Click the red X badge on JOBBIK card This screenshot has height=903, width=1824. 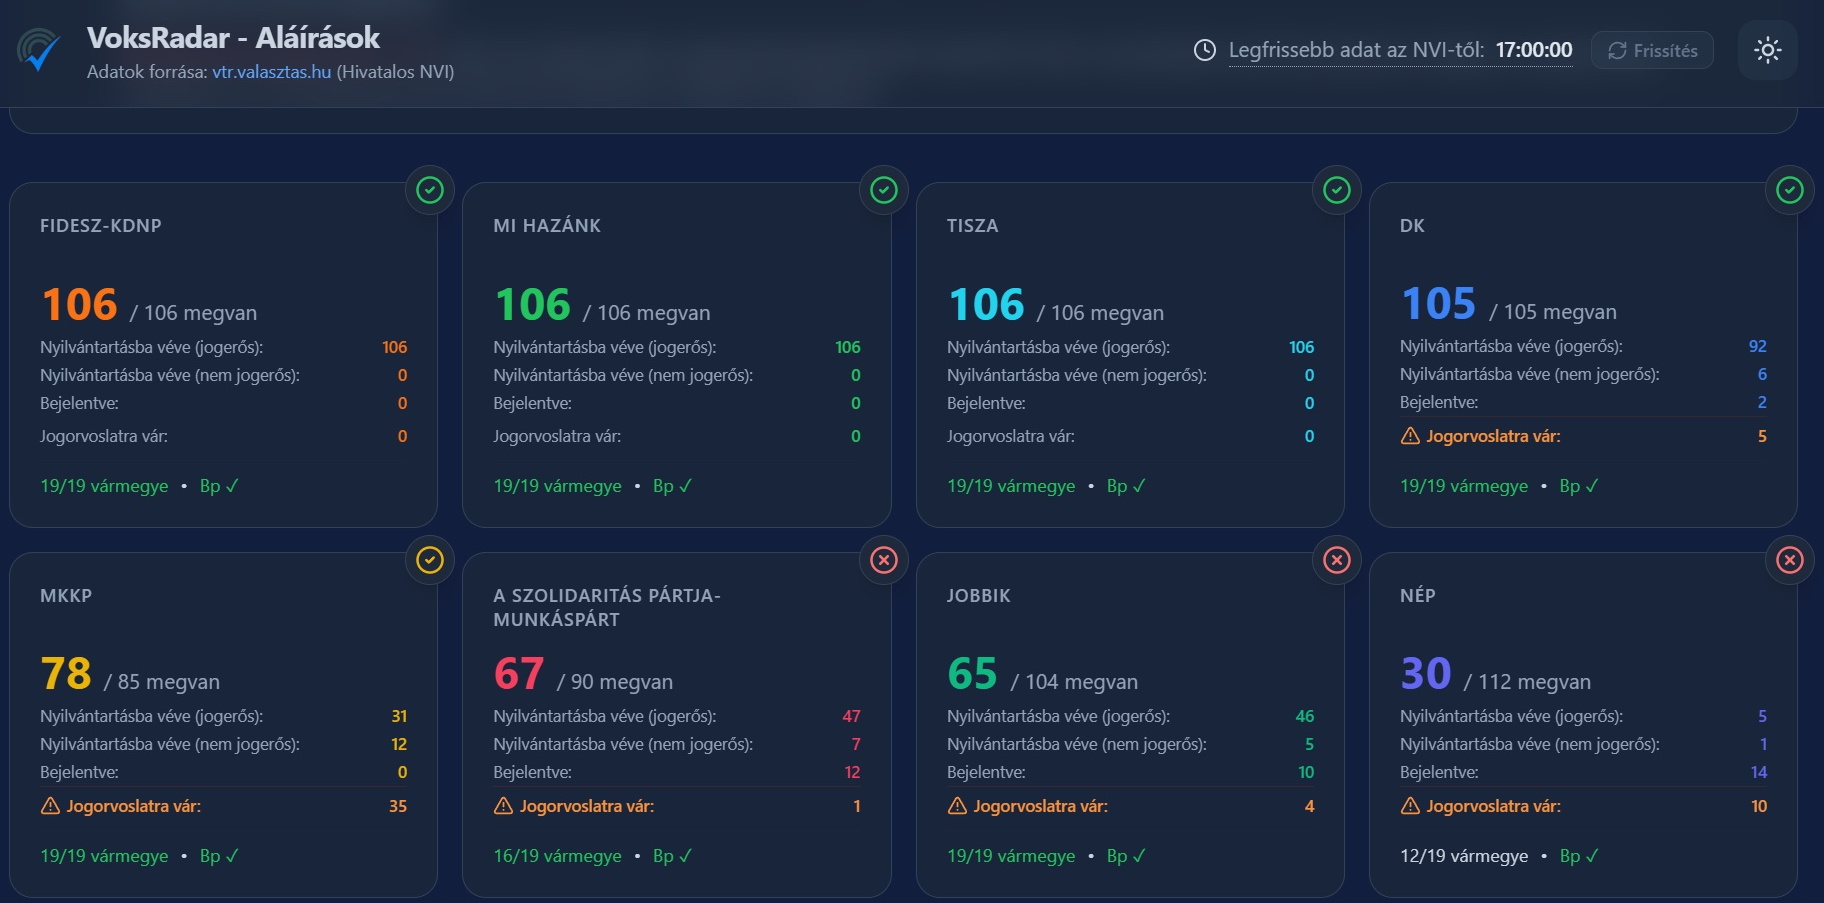tap(1337, 560)
